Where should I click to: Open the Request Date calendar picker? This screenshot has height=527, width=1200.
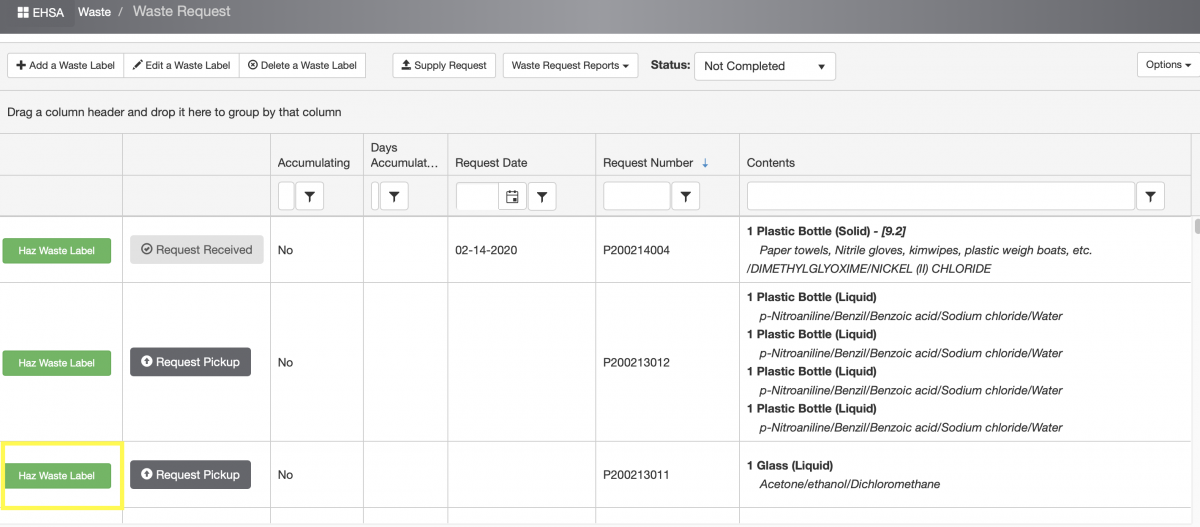point(512,197)
